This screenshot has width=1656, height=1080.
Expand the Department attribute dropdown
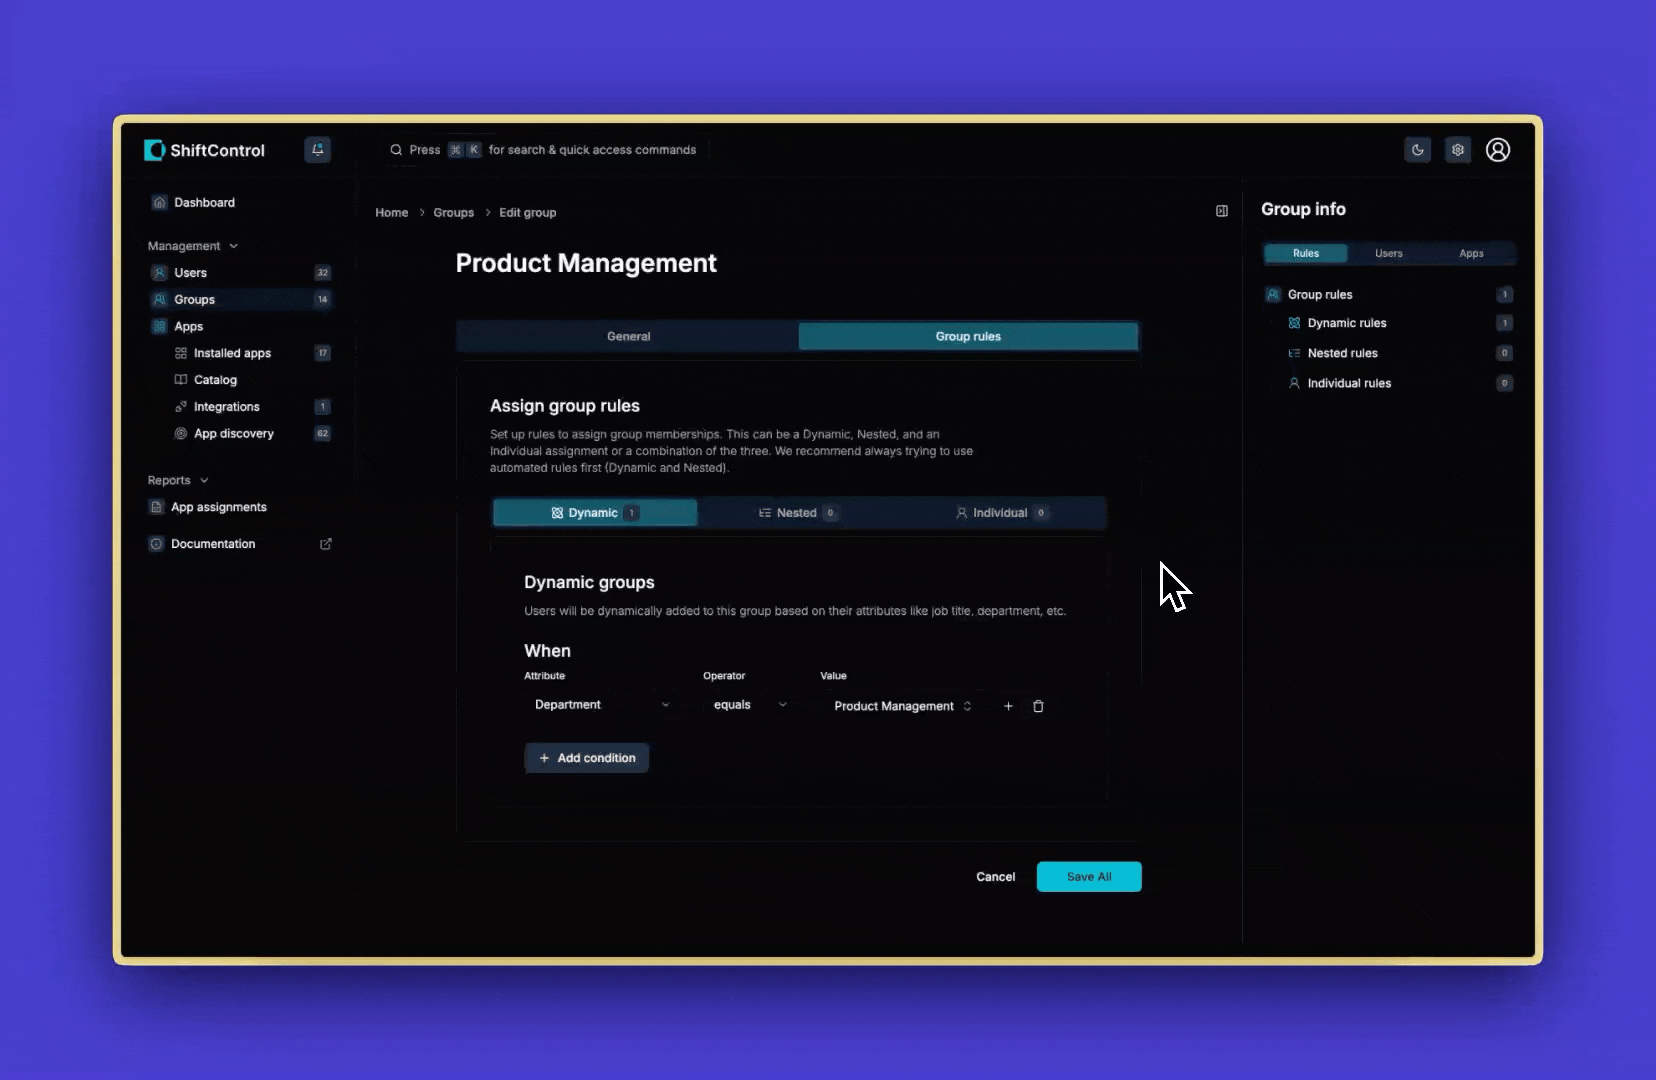point(601,705)
